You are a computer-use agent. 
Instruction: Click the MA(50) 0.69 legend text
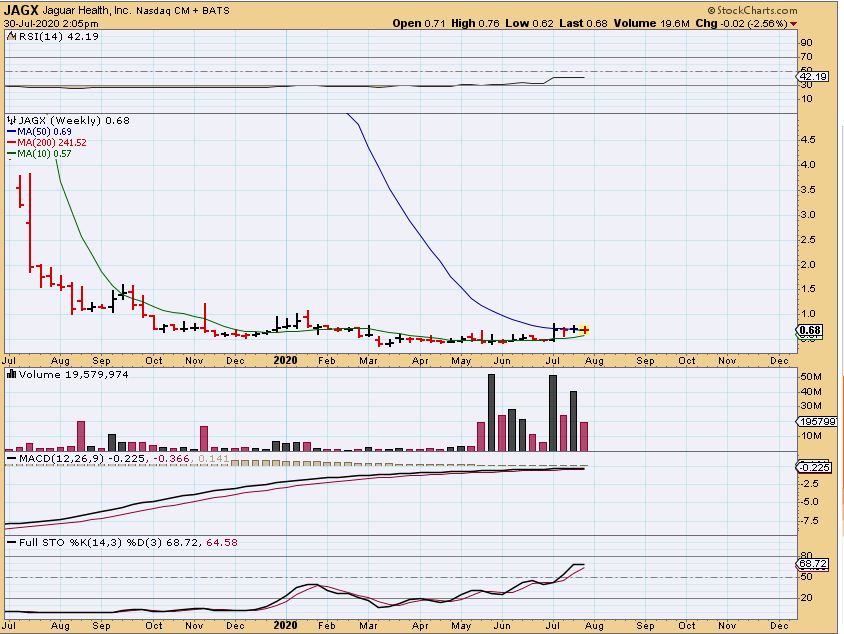pos(44,131)
